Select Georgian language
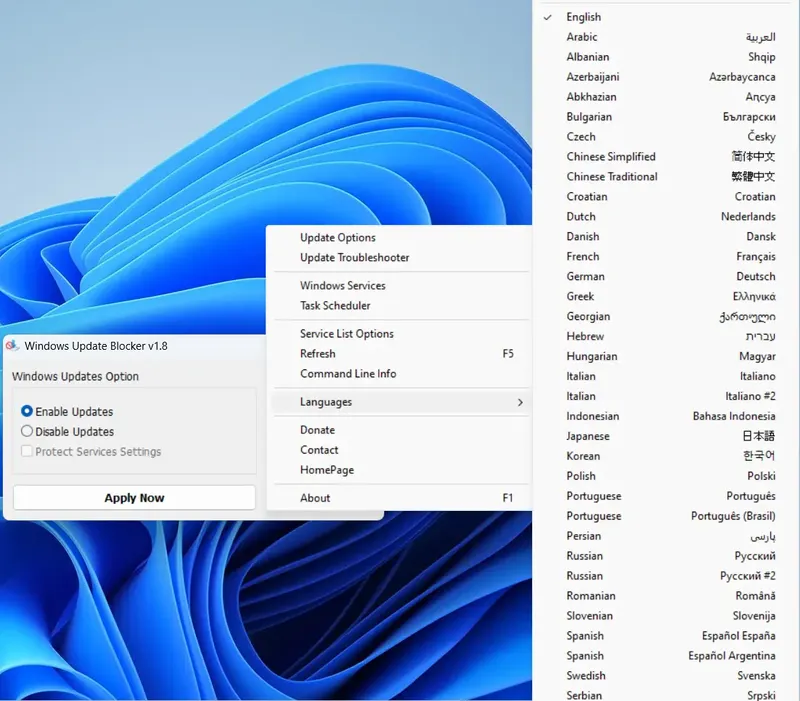This screenshot has width=800, height=701. 666,316
